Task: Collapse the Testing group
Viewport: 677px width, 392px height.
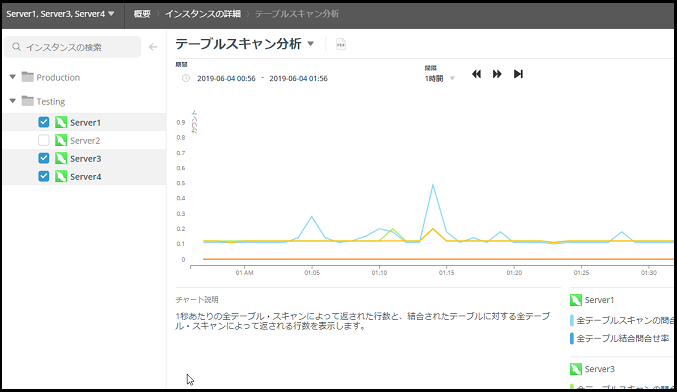Action: [13, 101]
